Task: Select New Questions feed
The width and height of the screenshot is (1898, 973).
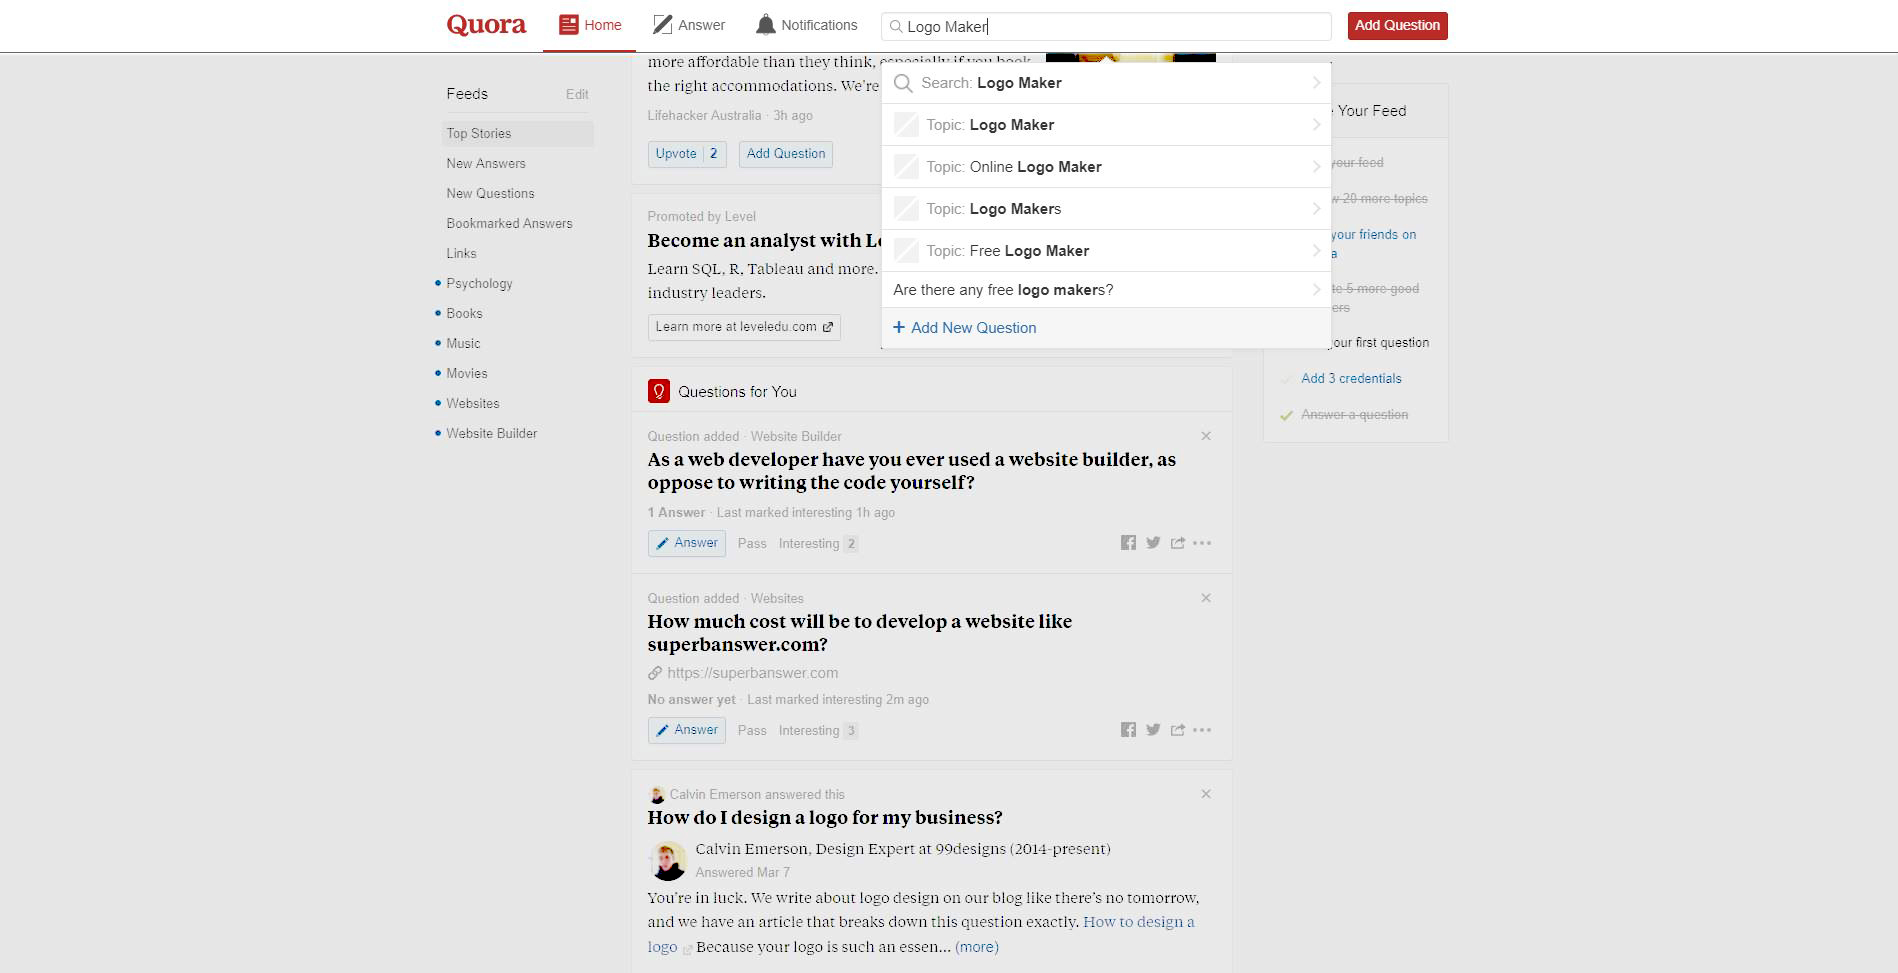Action: point(490,194)
